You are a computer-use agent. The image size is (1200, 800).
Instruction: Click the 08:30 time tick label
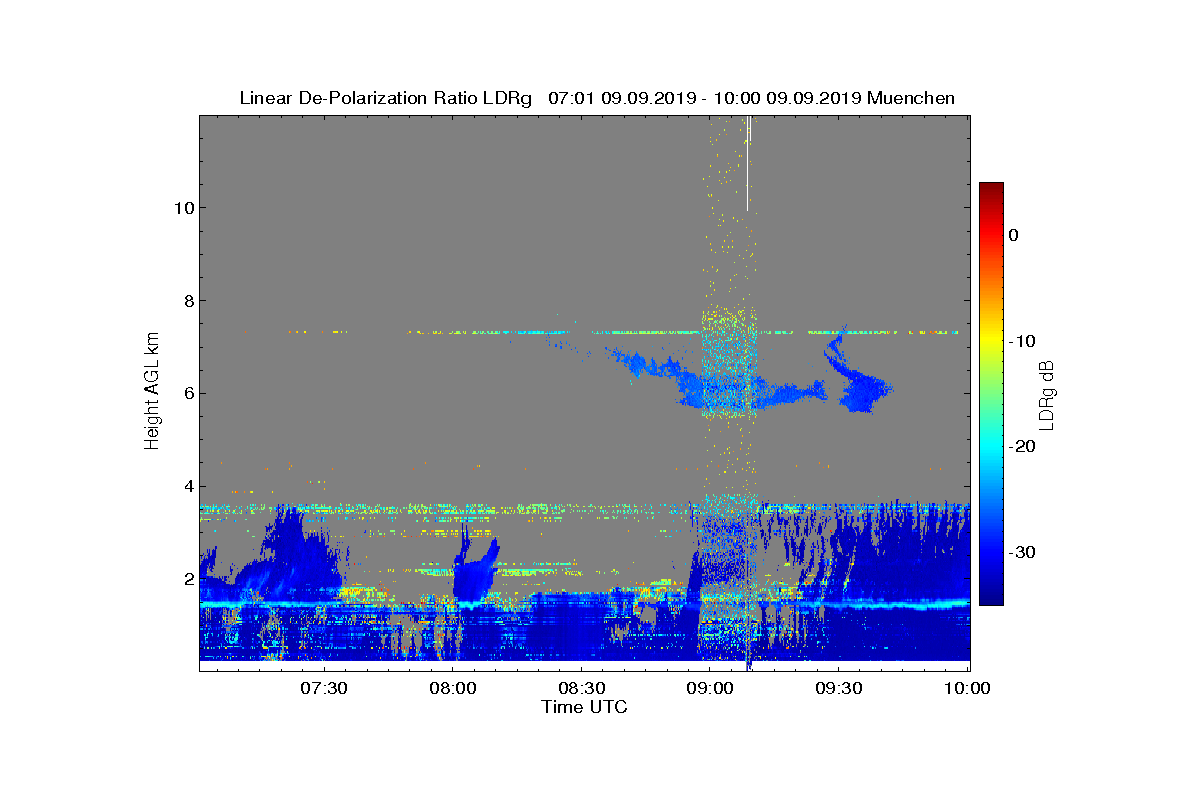pyautogui.click(x=581, y=688)
